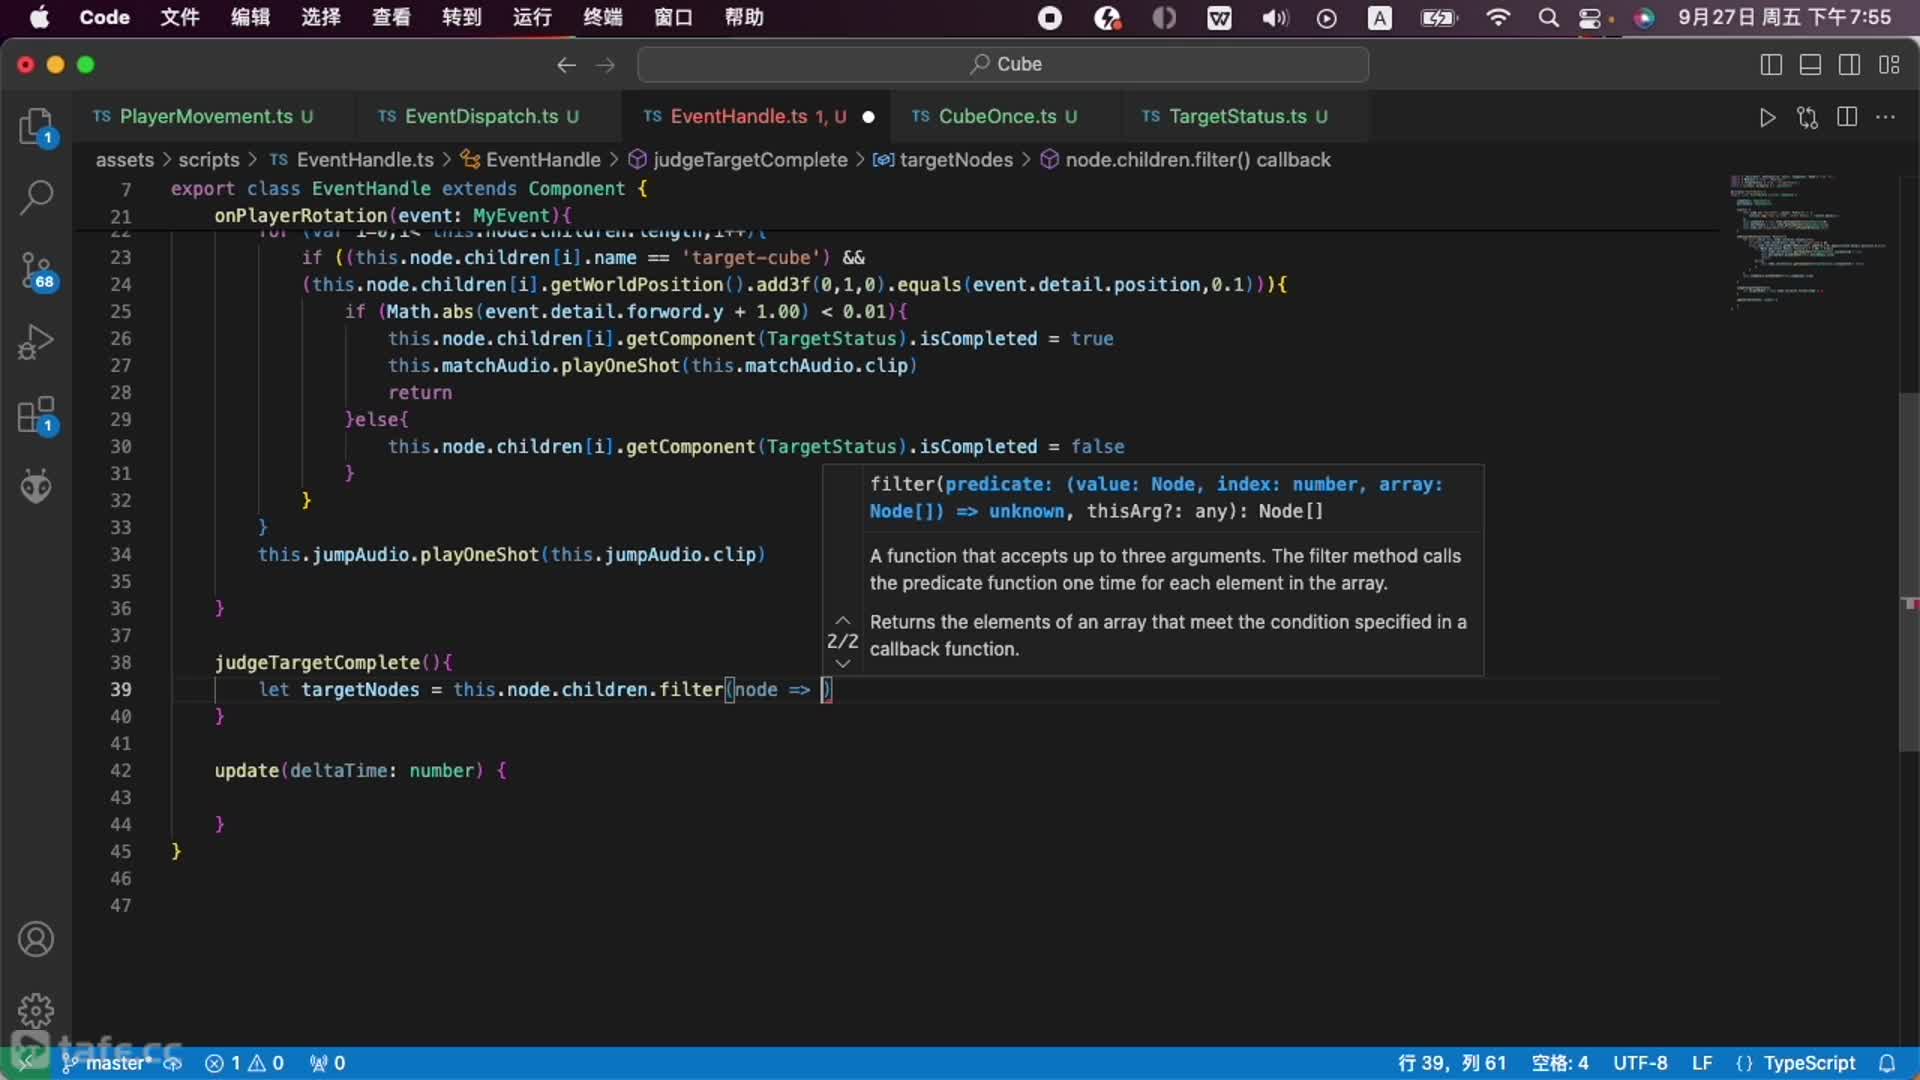Open the master branch picker in status bar

pyautogui.click(x=108, y=1063)
